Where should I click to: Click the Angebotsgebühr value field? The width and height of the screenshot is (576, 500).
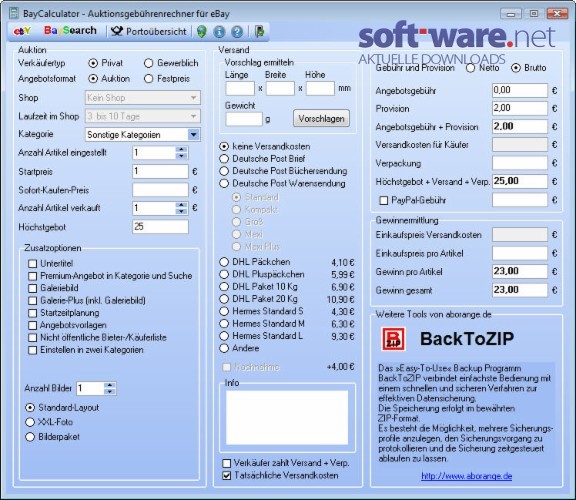tap(520, 90)
